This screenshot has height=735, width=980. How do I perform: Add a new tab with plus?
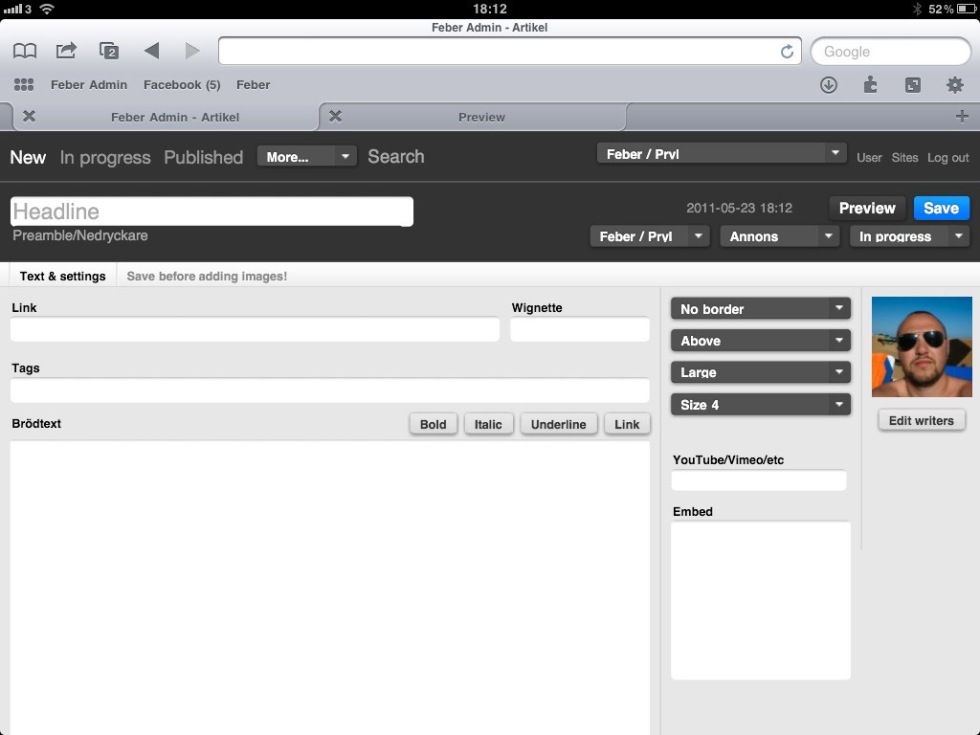962,117
